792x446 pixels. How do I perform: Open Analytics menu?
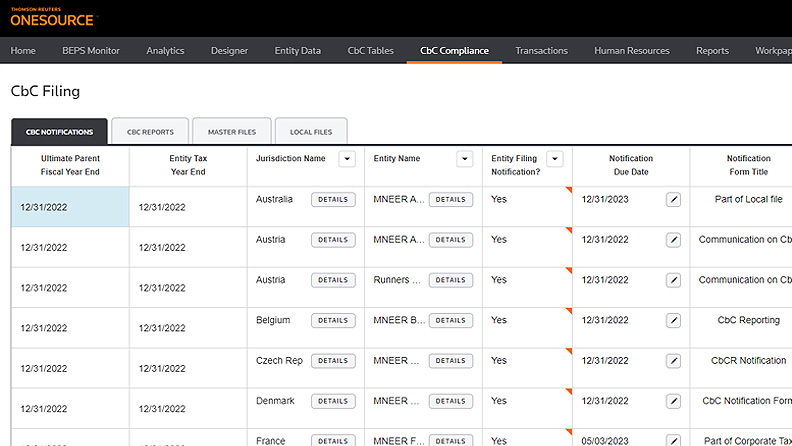(165, 51)
